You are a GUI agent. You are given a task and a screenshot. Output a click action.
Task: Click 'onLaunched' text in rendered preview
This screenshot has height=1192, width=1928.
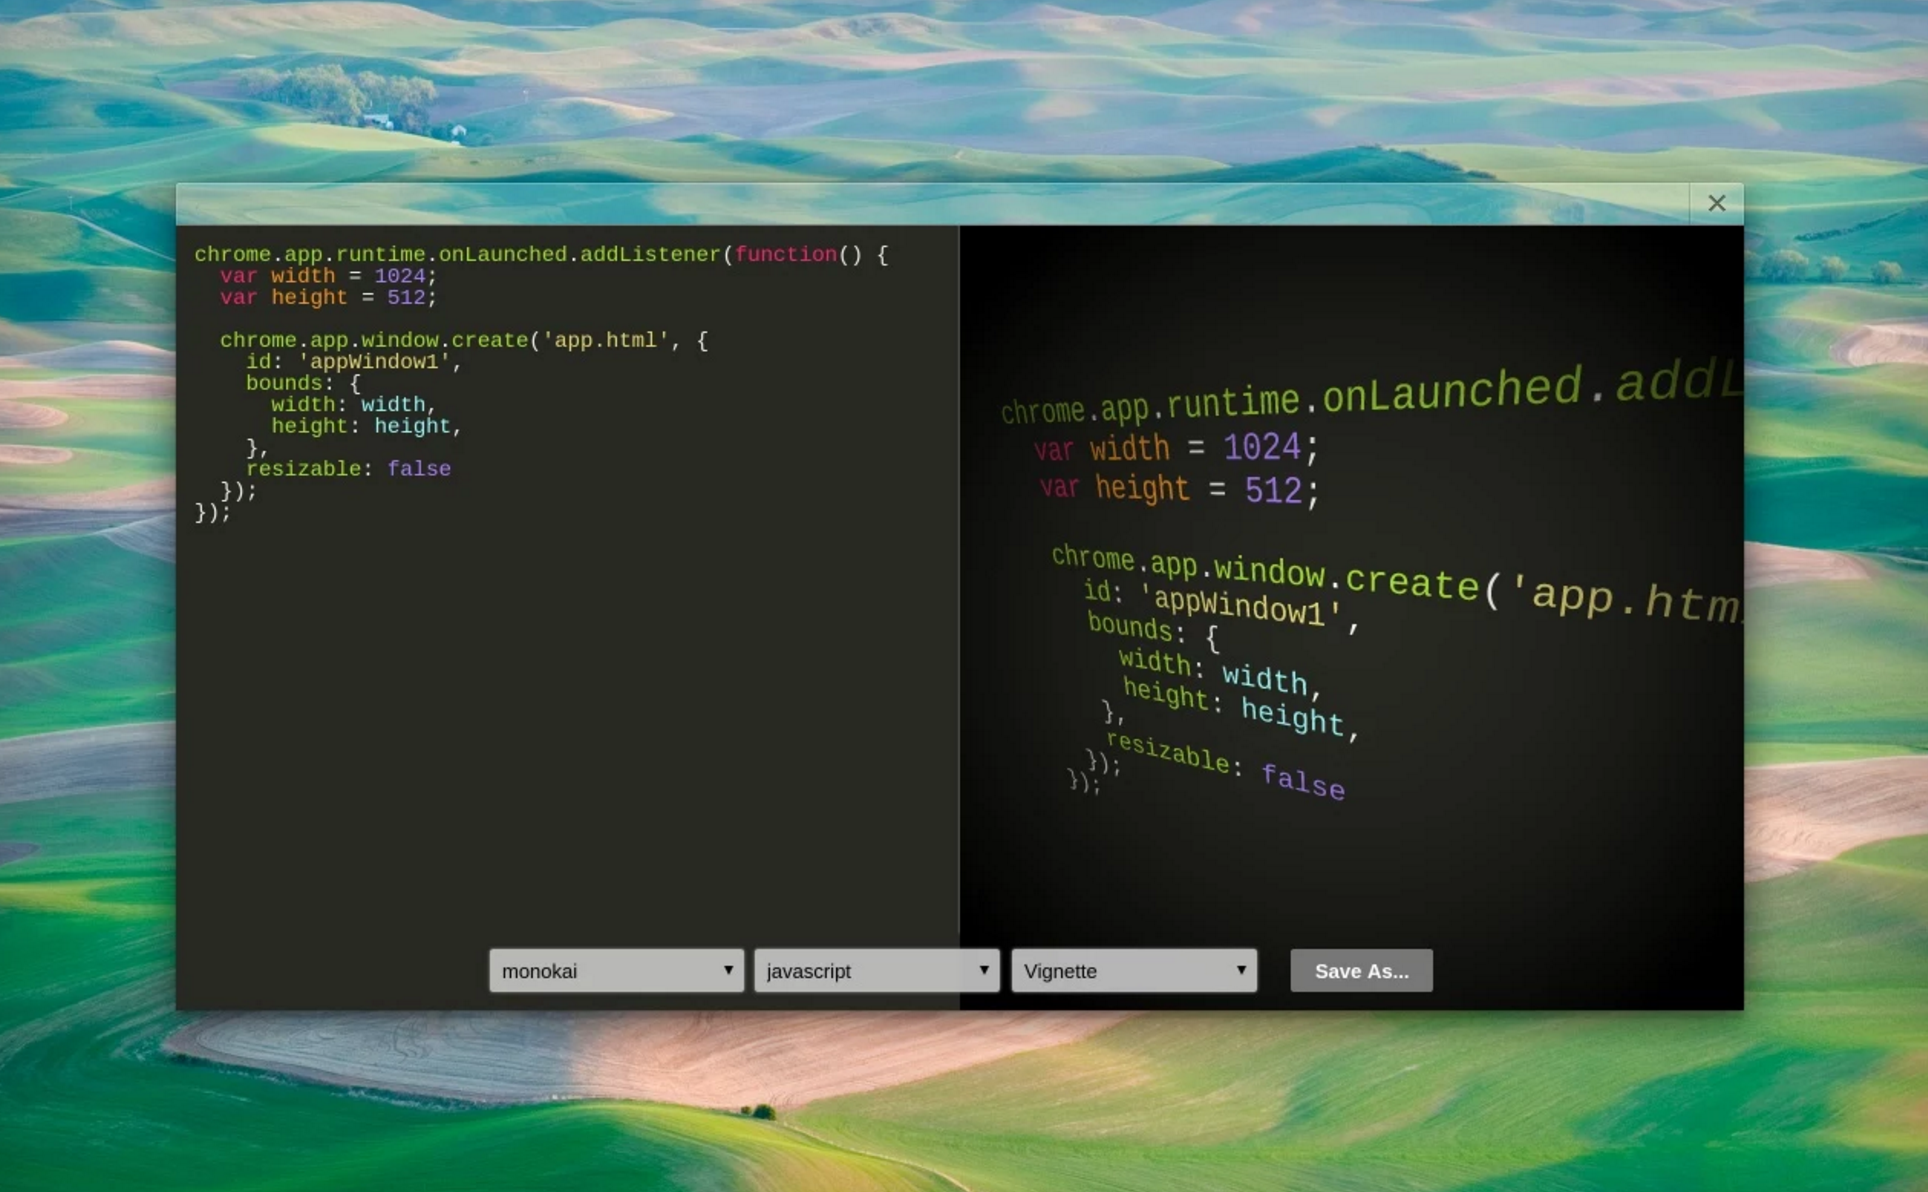click(x=1450, y=392)
